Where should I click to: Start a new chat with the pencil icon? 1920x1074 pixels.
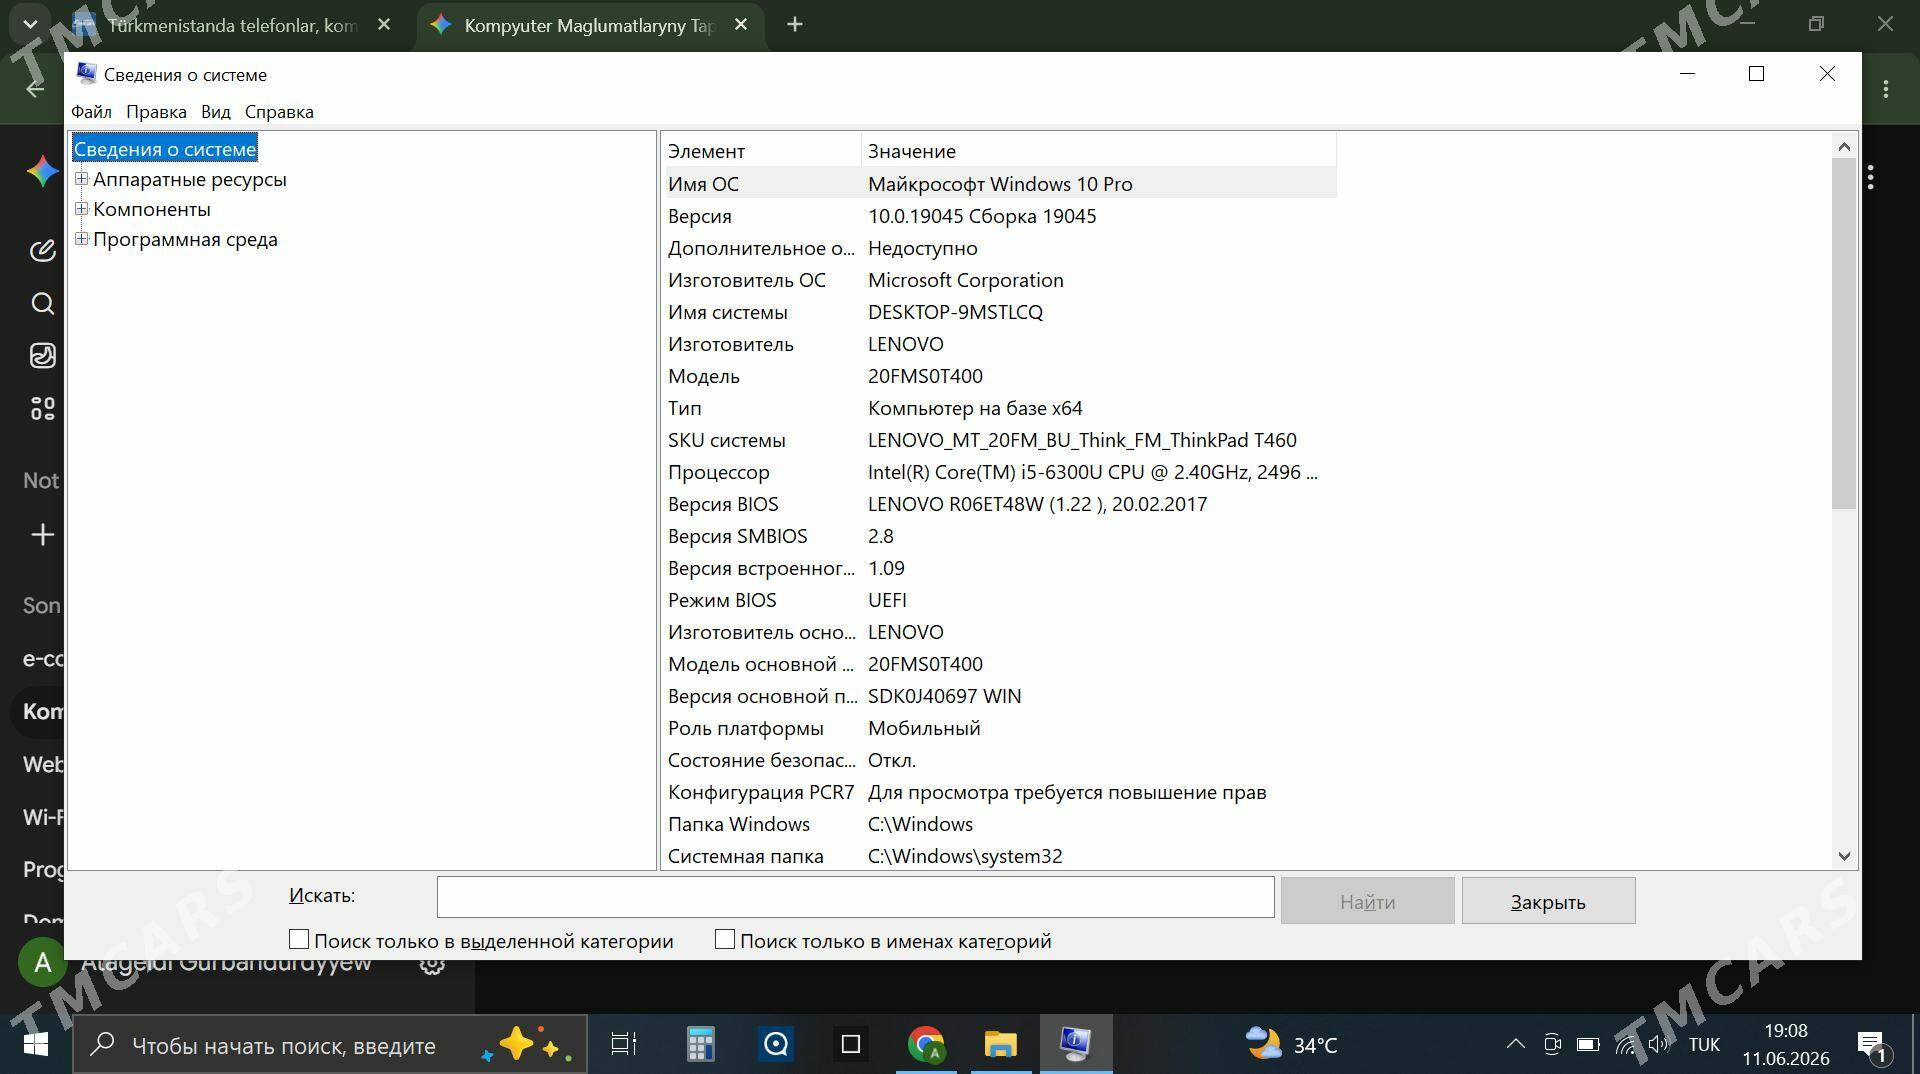point(42,250)
